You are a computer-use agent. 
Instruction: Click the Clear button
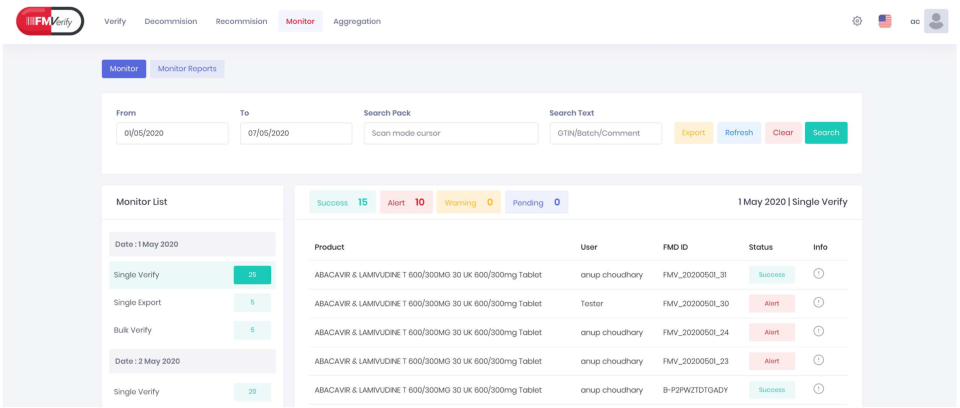(783, 133)
